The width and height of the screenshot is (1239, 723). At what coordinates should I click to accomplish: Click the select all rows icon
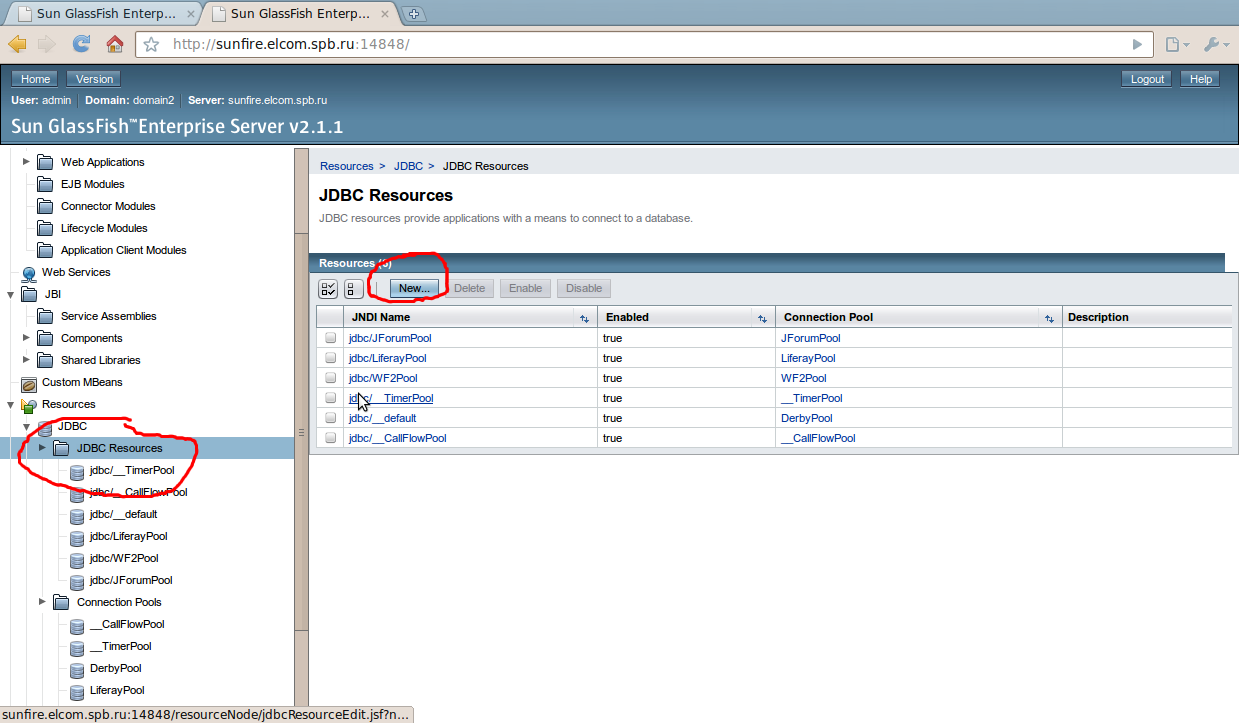pos(328,289)
